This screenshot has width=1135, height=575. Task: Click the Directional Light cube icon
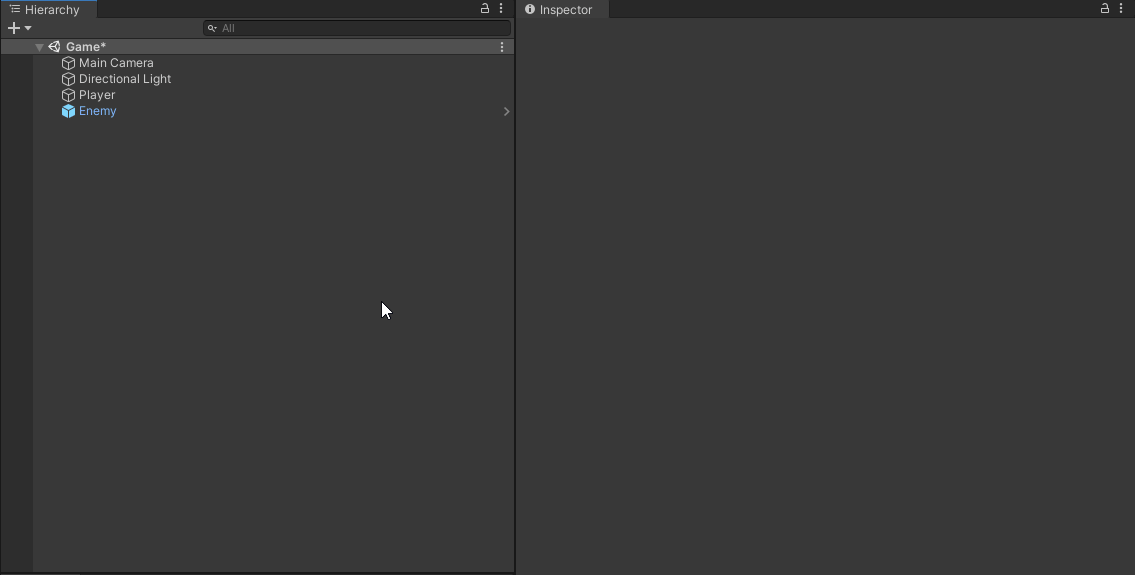(69, 79)
